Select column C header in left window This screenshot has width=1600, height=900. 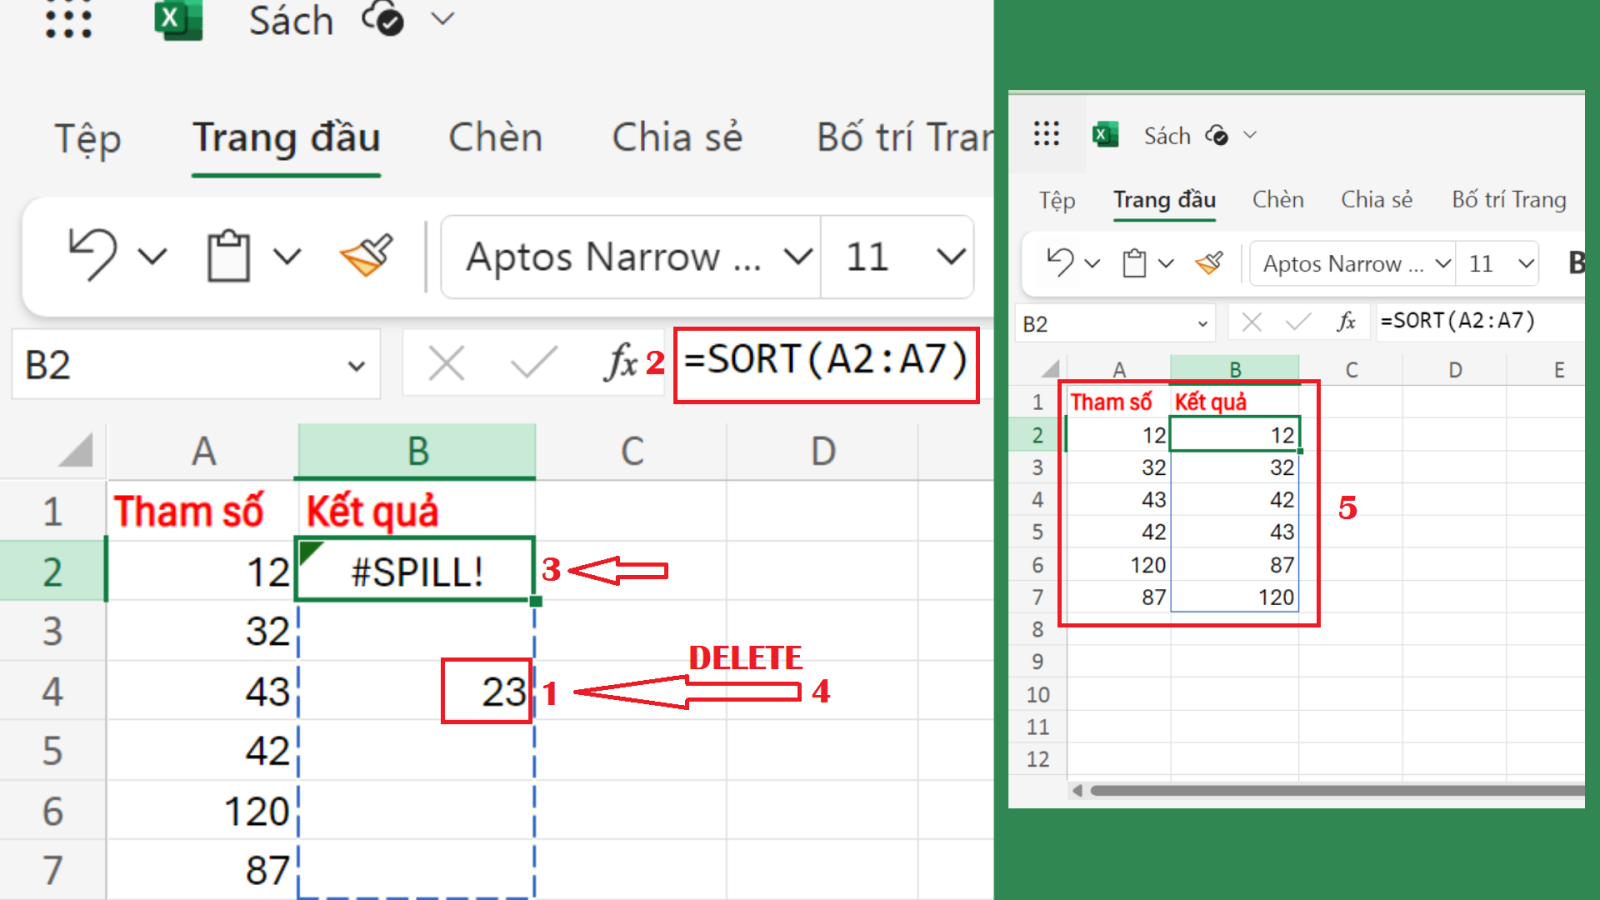click(x=632, y=451)
